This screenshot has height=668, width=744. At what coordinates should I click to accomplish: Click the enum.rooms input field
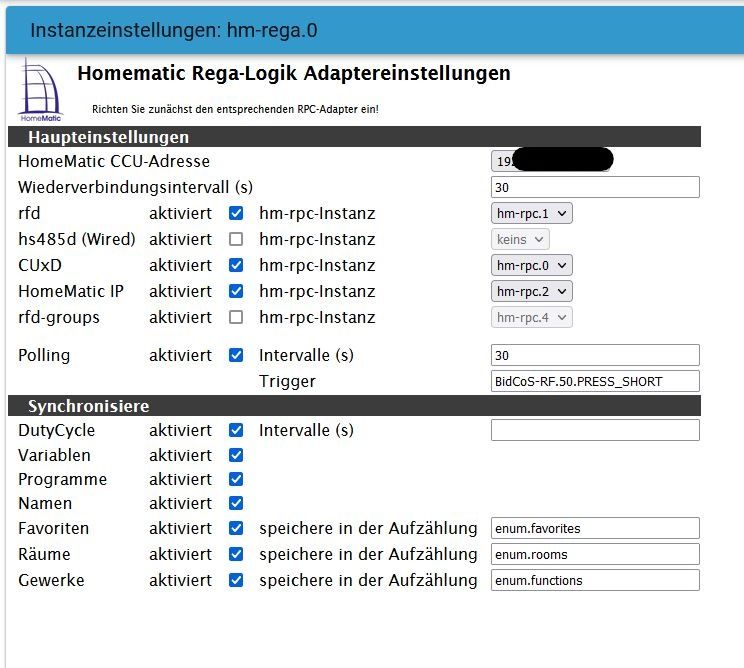(595, 554)
